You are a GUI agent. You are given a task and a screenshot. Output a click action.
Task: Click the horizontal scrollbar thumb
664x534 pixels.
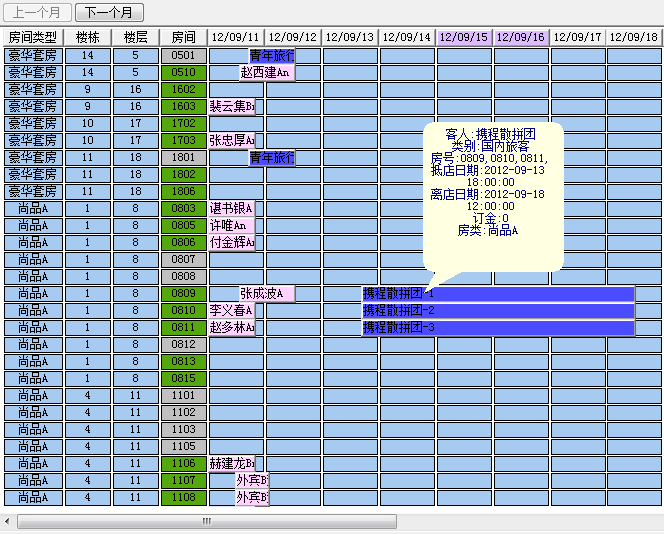tap(207, 521)
